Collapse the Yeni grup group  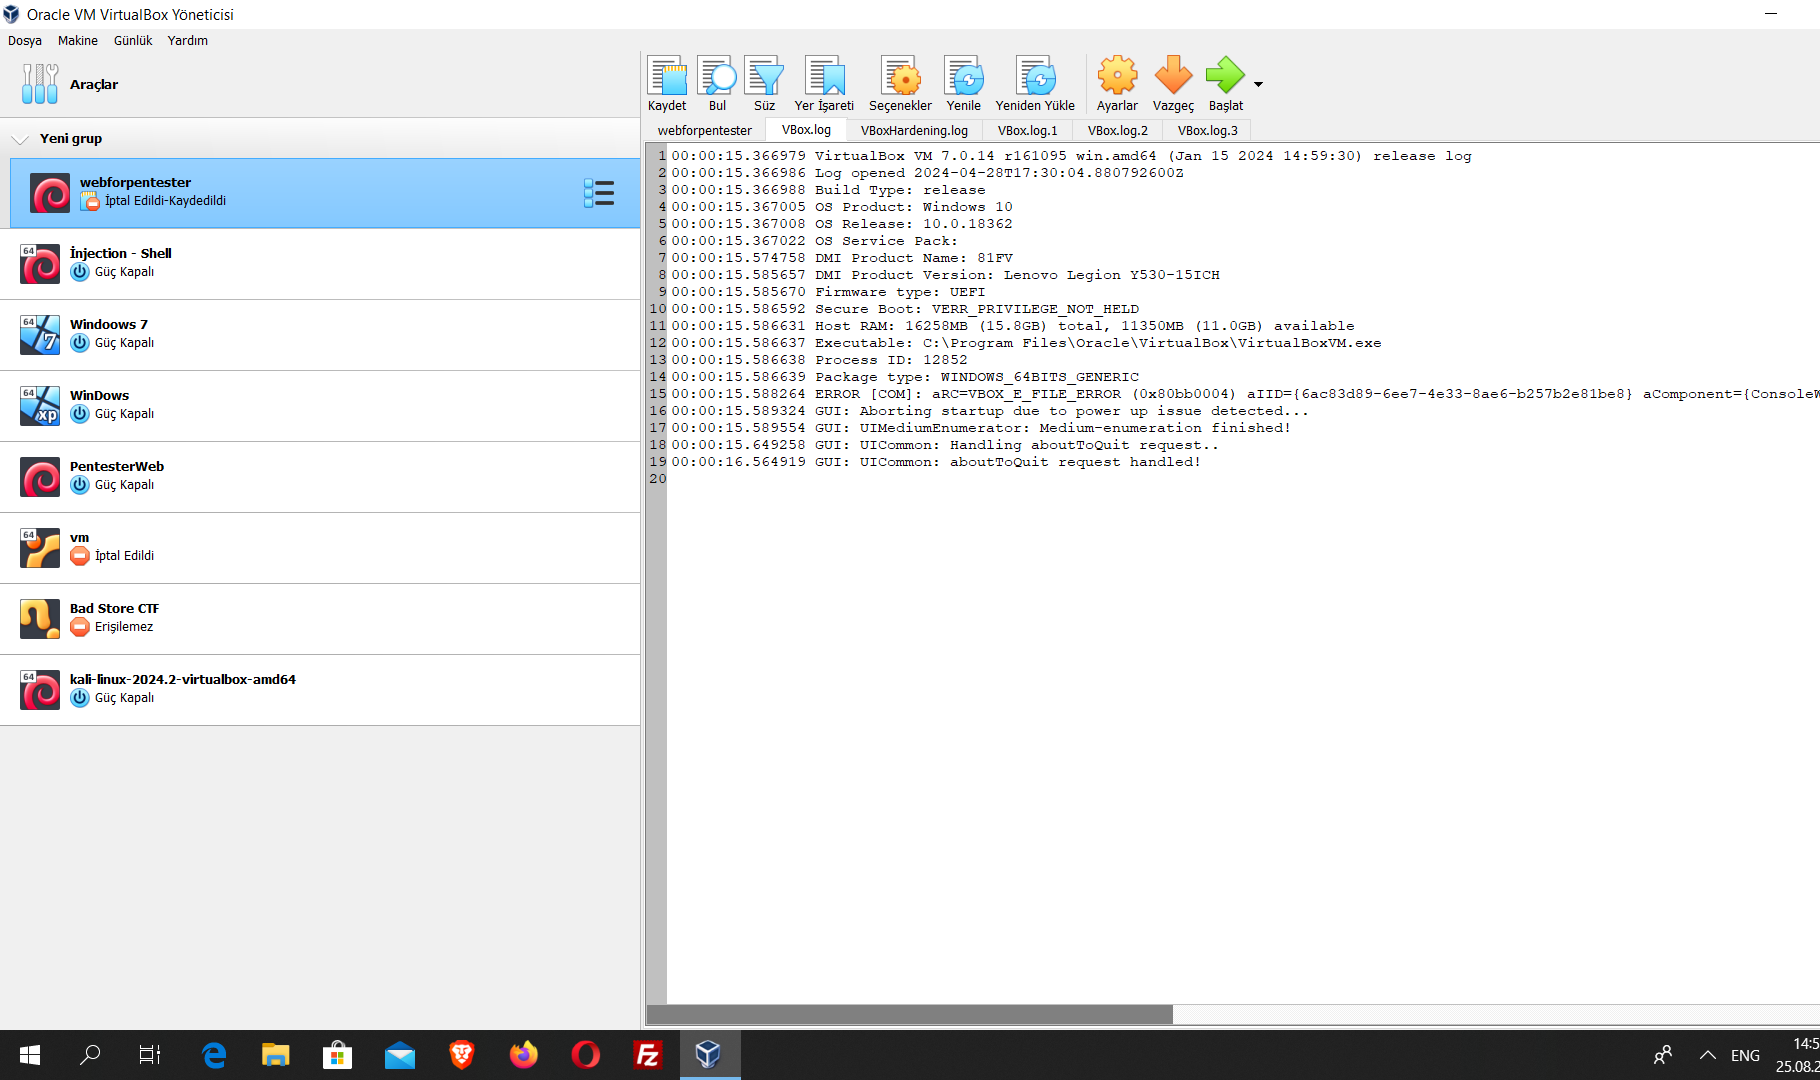pyautogui.click(x=20, y=139)
